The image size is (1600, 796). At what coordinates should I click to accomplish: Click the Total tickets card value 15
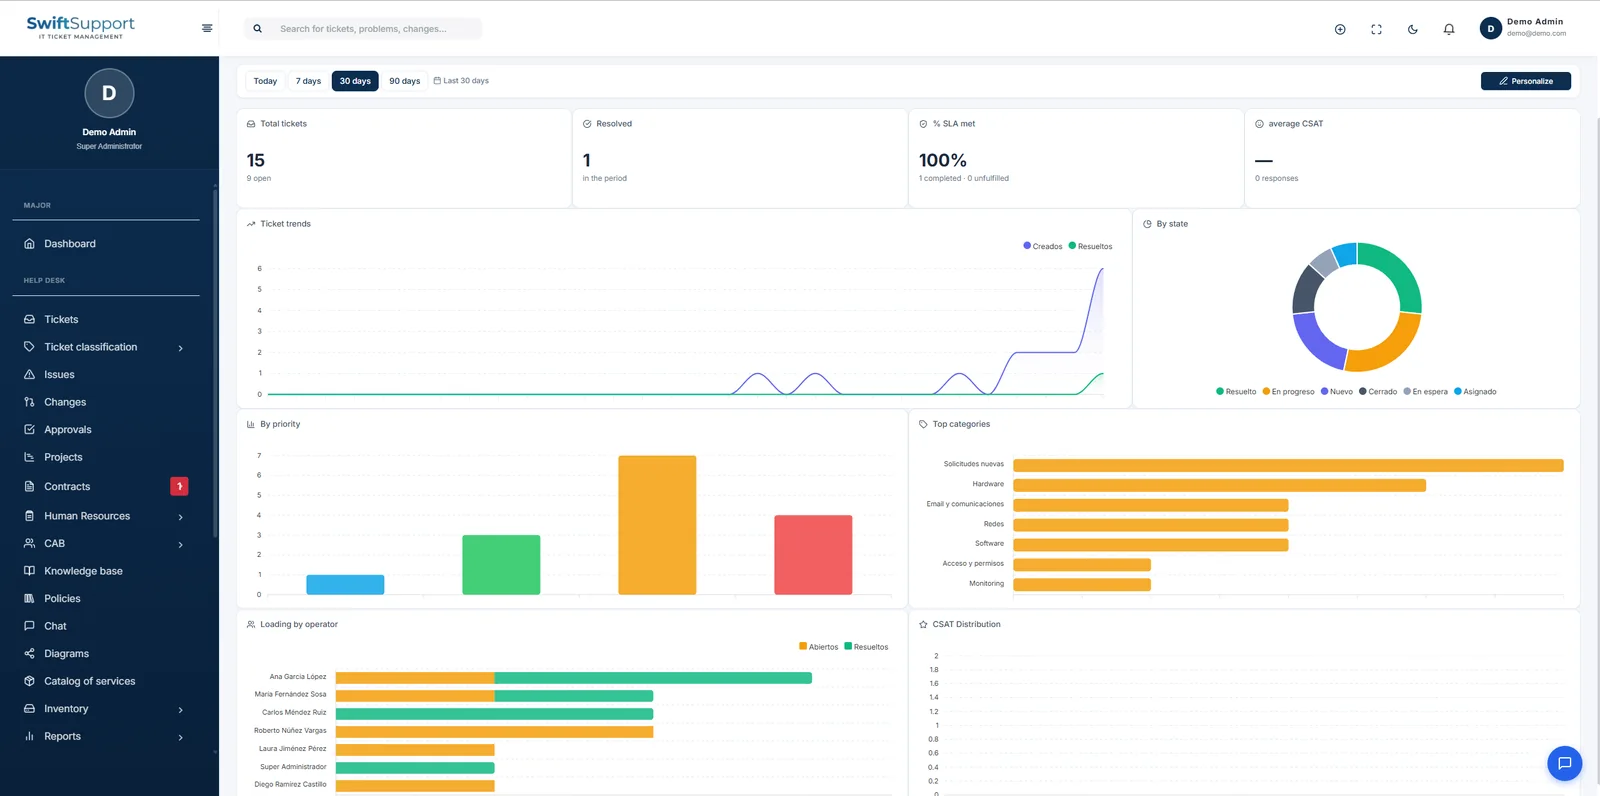256,160
